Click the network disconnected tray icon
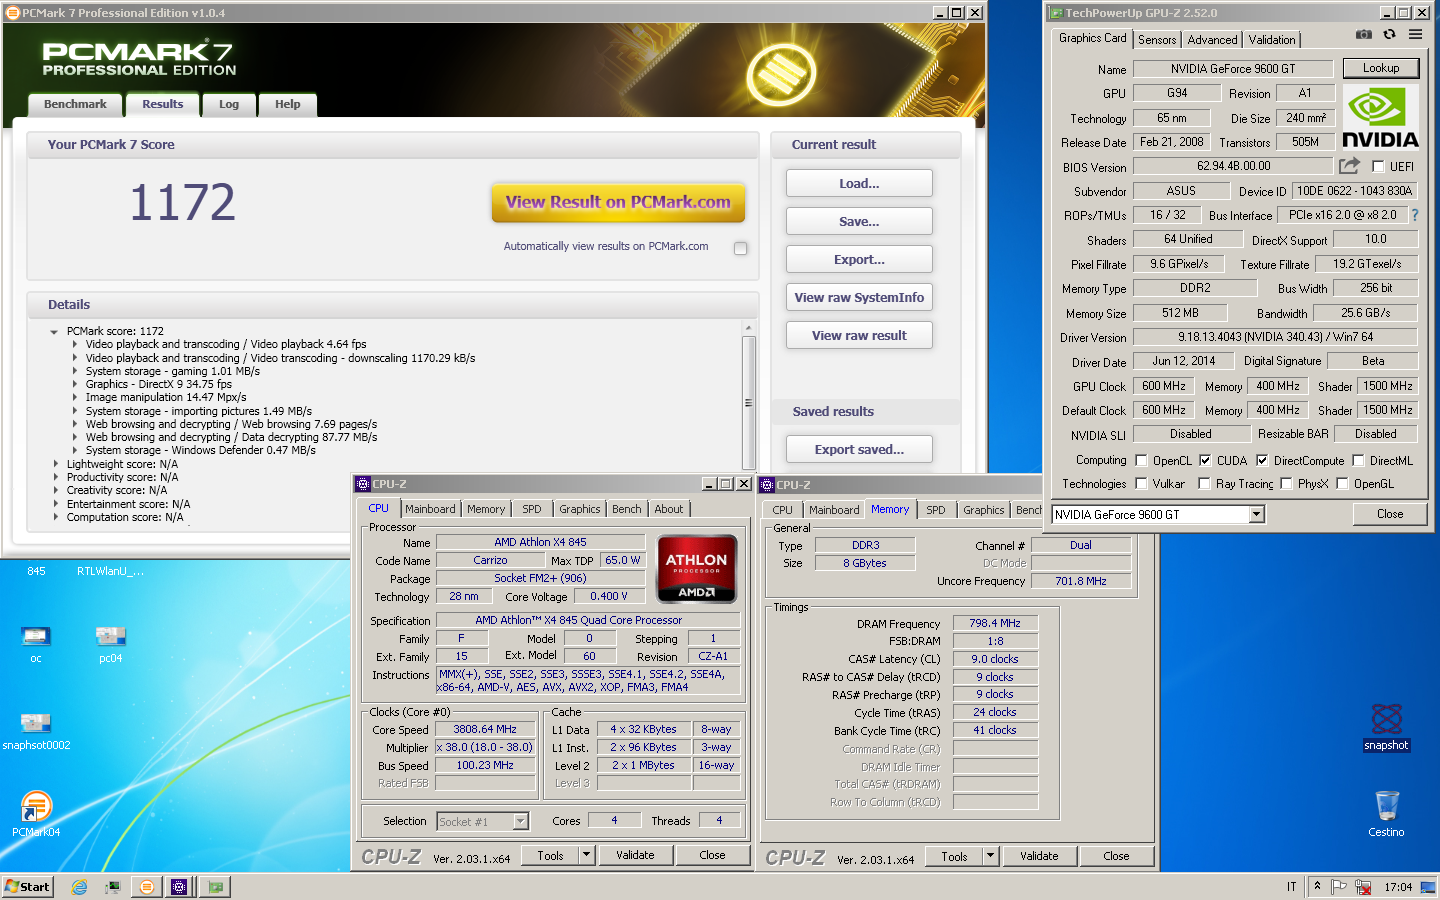The width and height of the screenshot is (1440, 900). pos(1361,887)
